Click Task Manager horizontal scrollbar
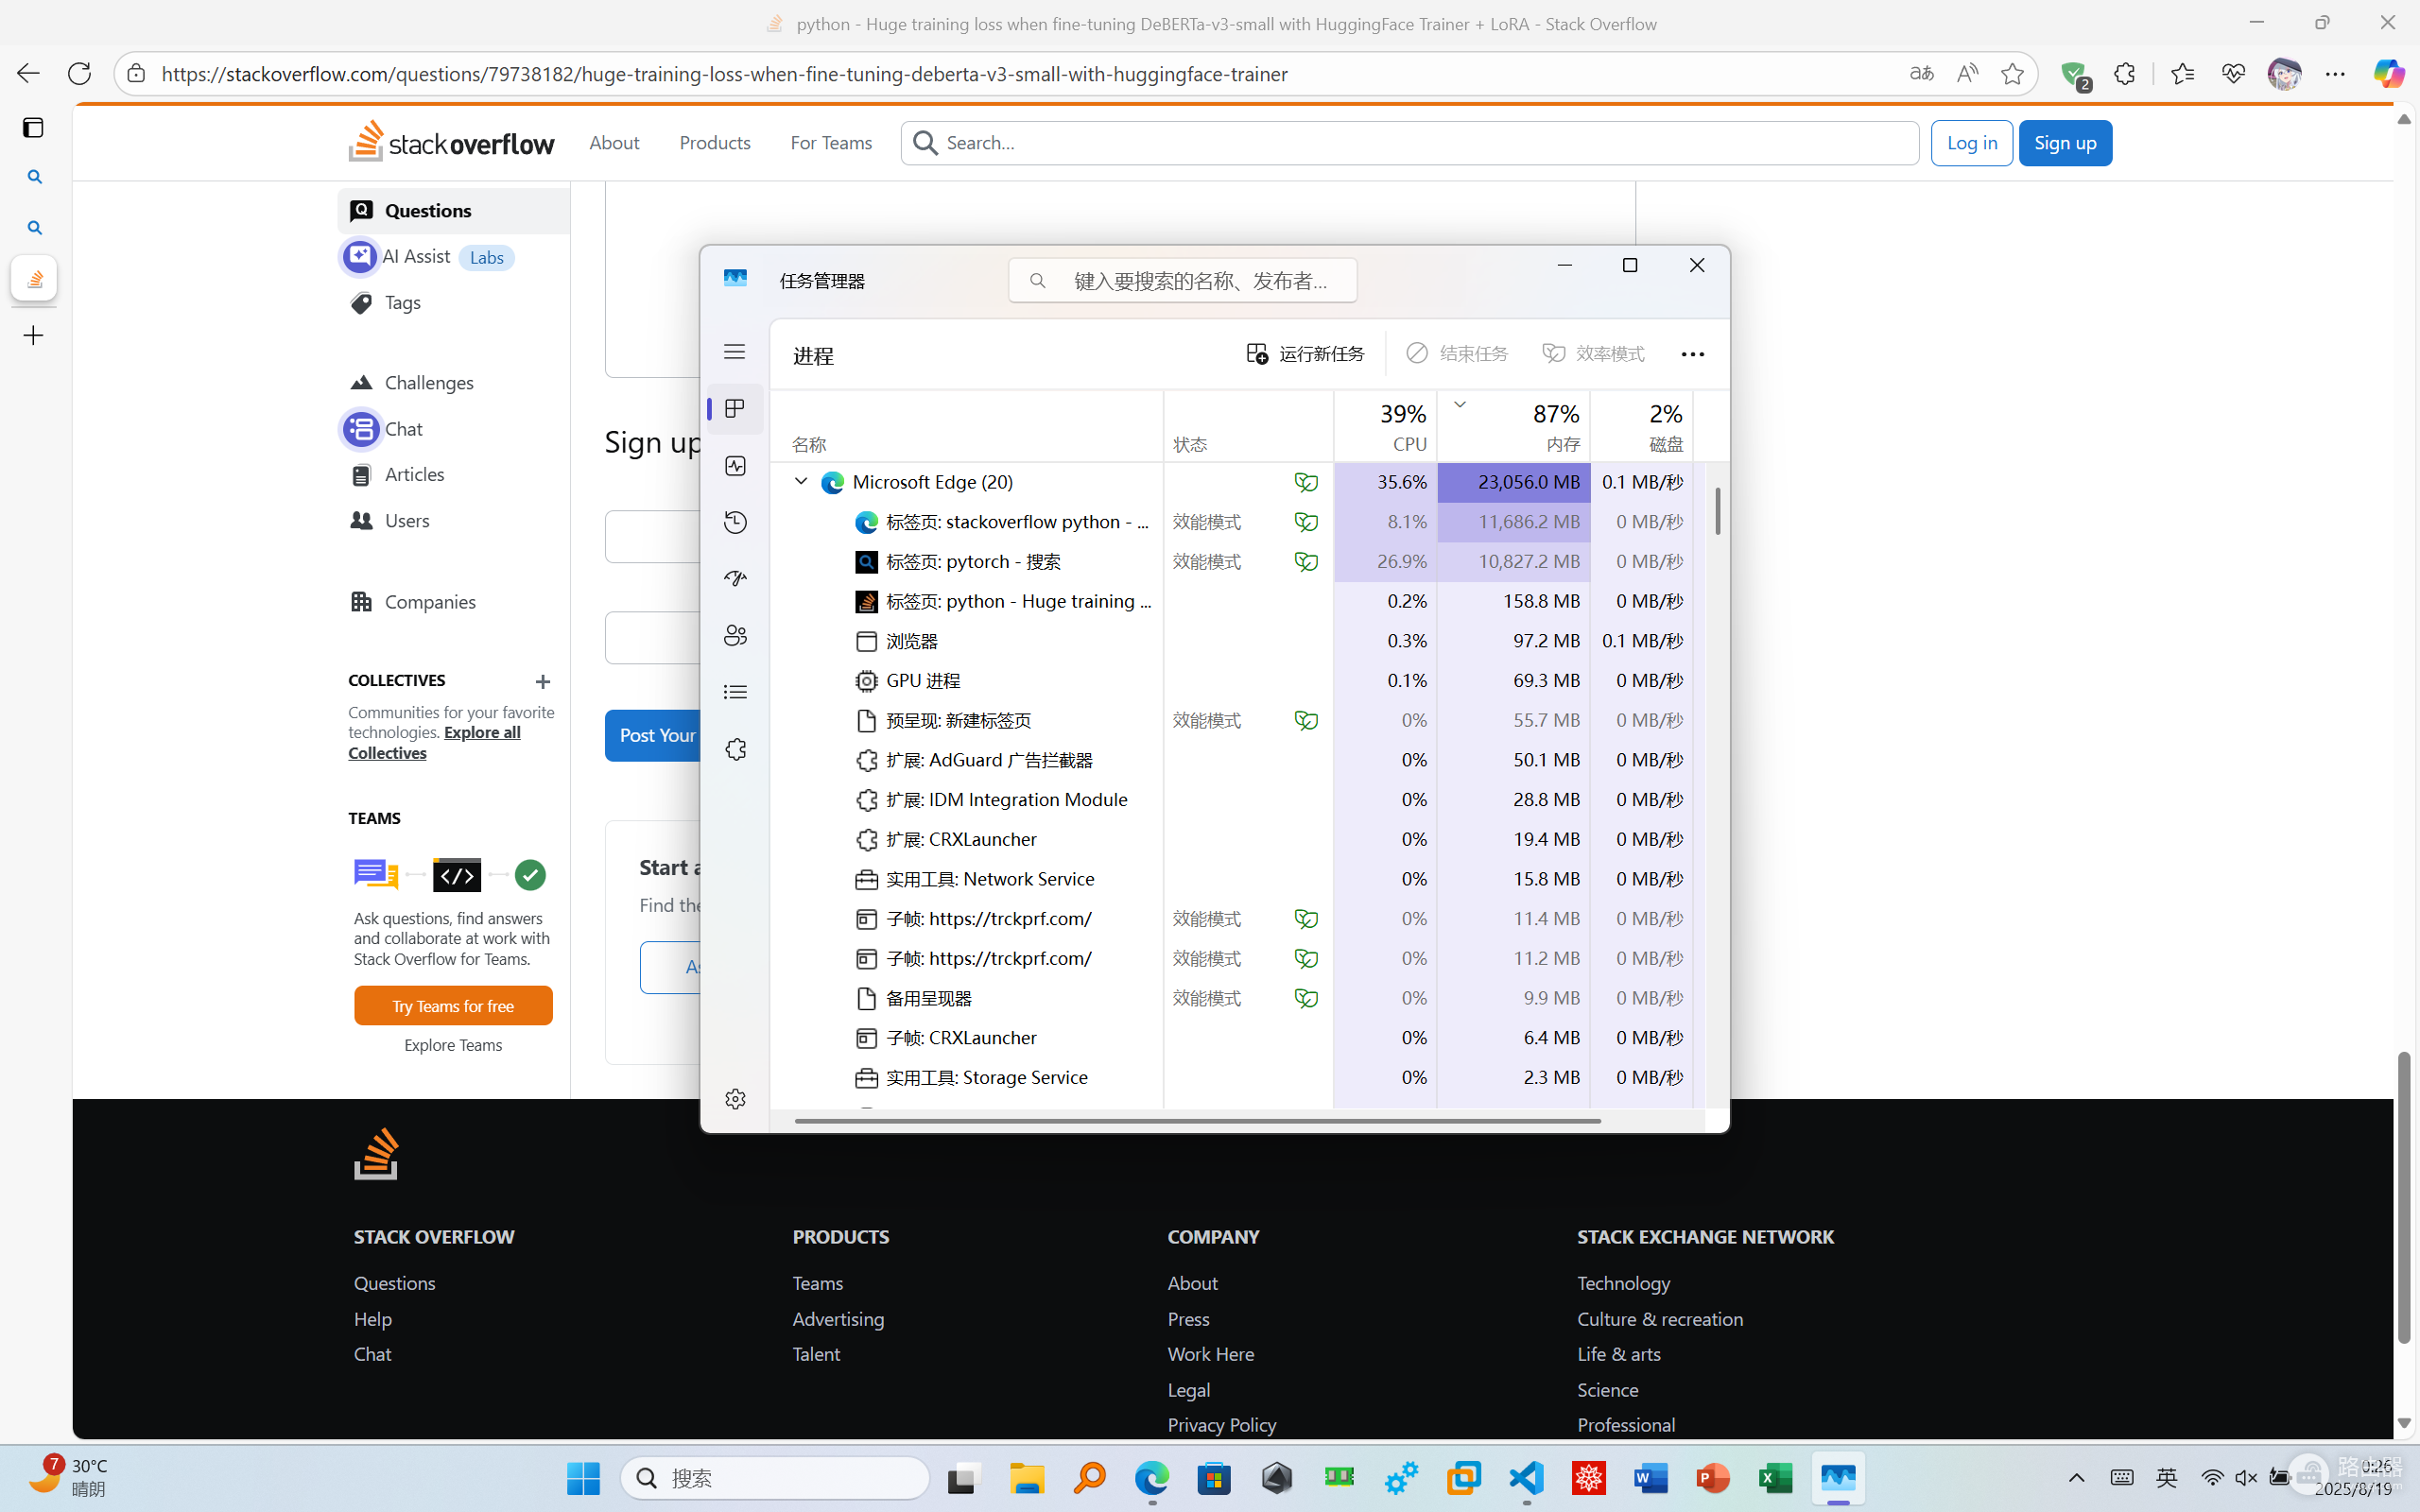 click(1197, 1120)
